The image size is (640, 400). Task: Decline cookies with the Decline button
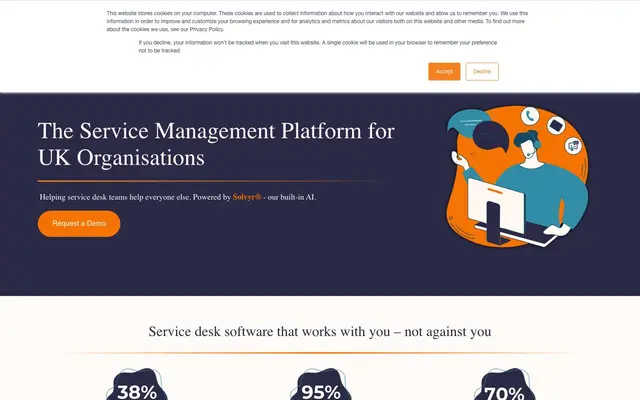(x=482, y=71)
